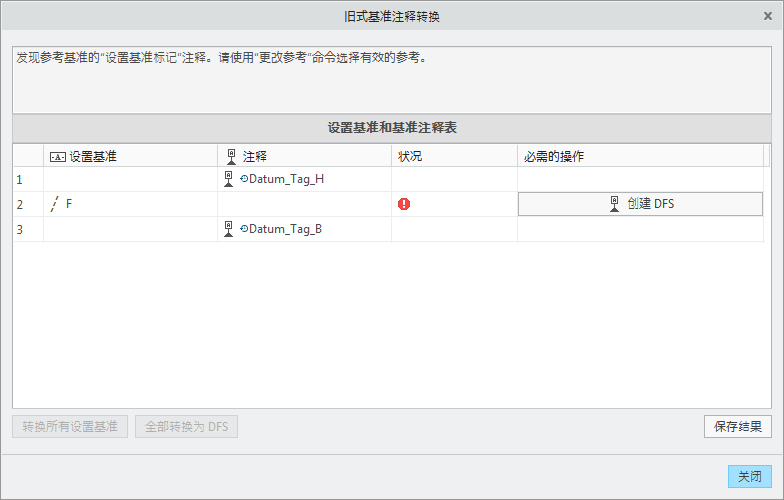Select the 必需的操作 column header
The image size is (784, 500).
553,156
